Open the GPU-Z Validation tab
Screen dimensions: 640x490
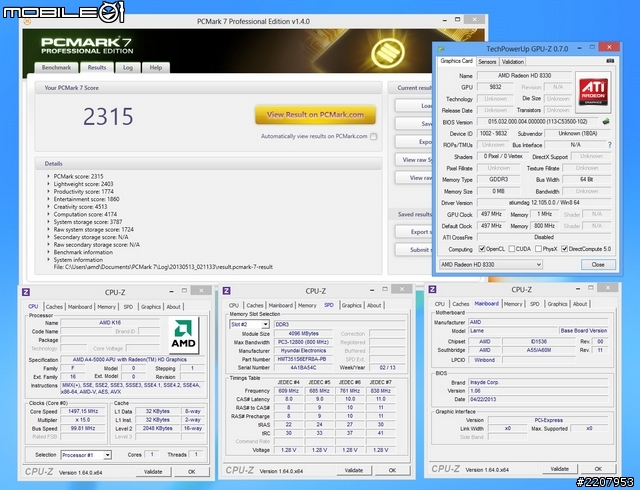coord(513,62)
